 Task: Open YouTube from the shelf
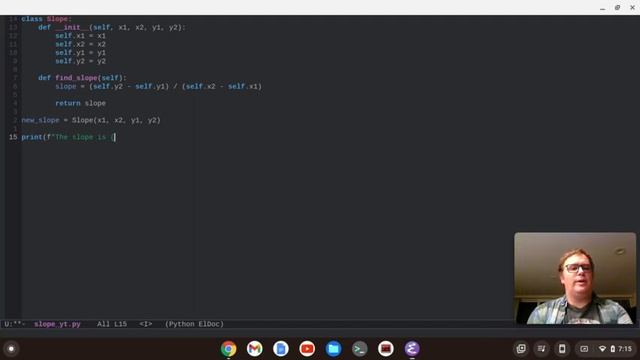[x=307, y=349]
